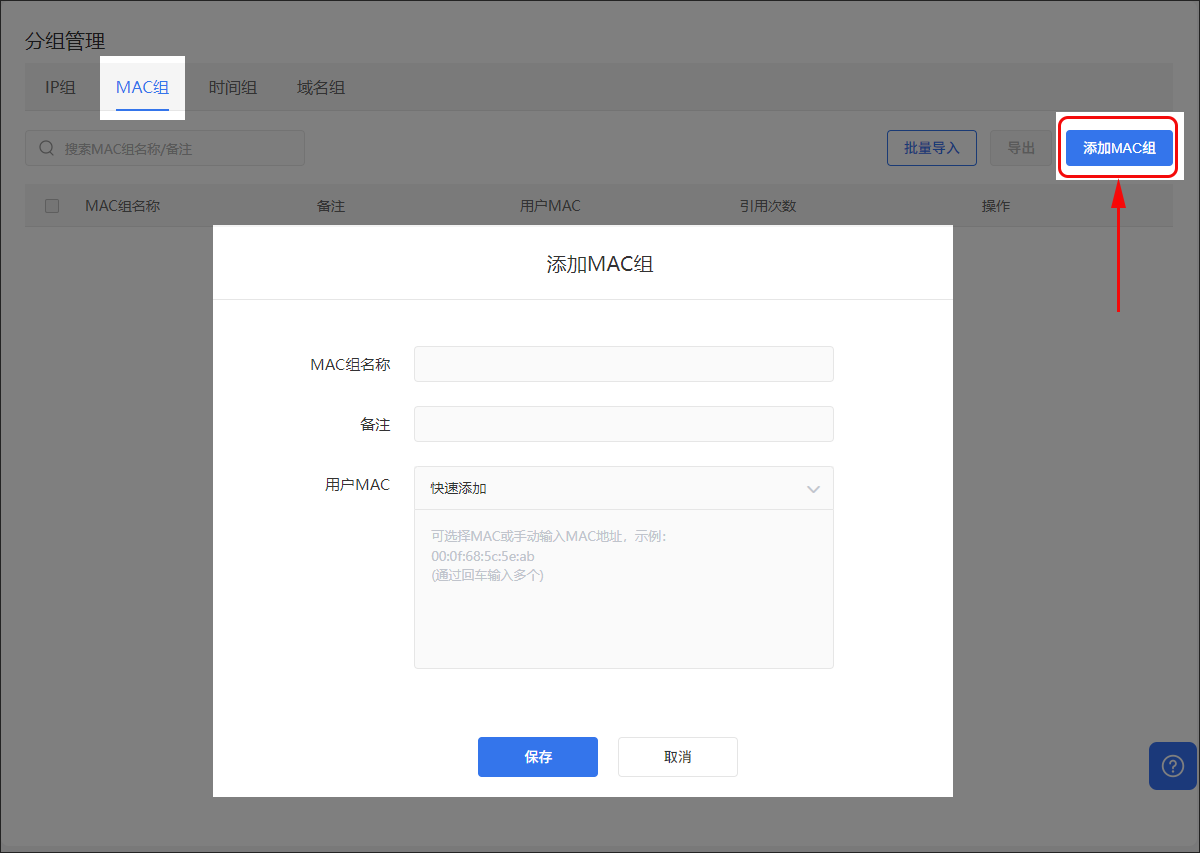Click the 用户MAC column header
This screenshot has width=1200, height=853.
tap(550, 206)
